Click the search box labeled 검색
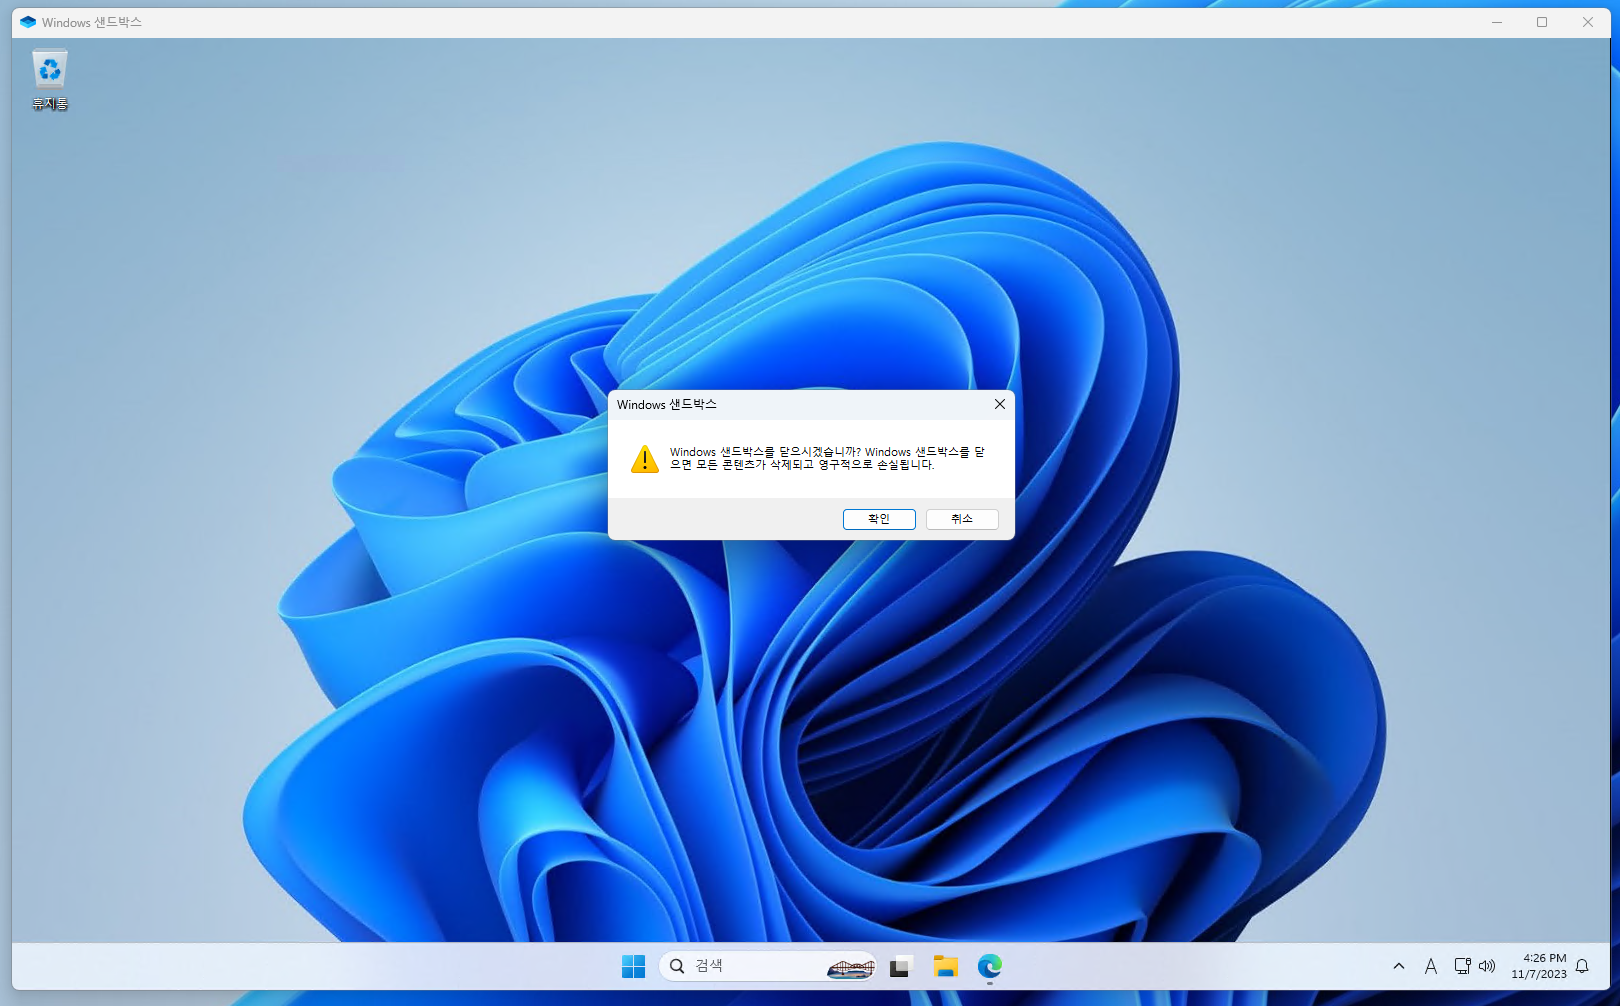This screenshot has height=1006, width=1620. [767, 966]
